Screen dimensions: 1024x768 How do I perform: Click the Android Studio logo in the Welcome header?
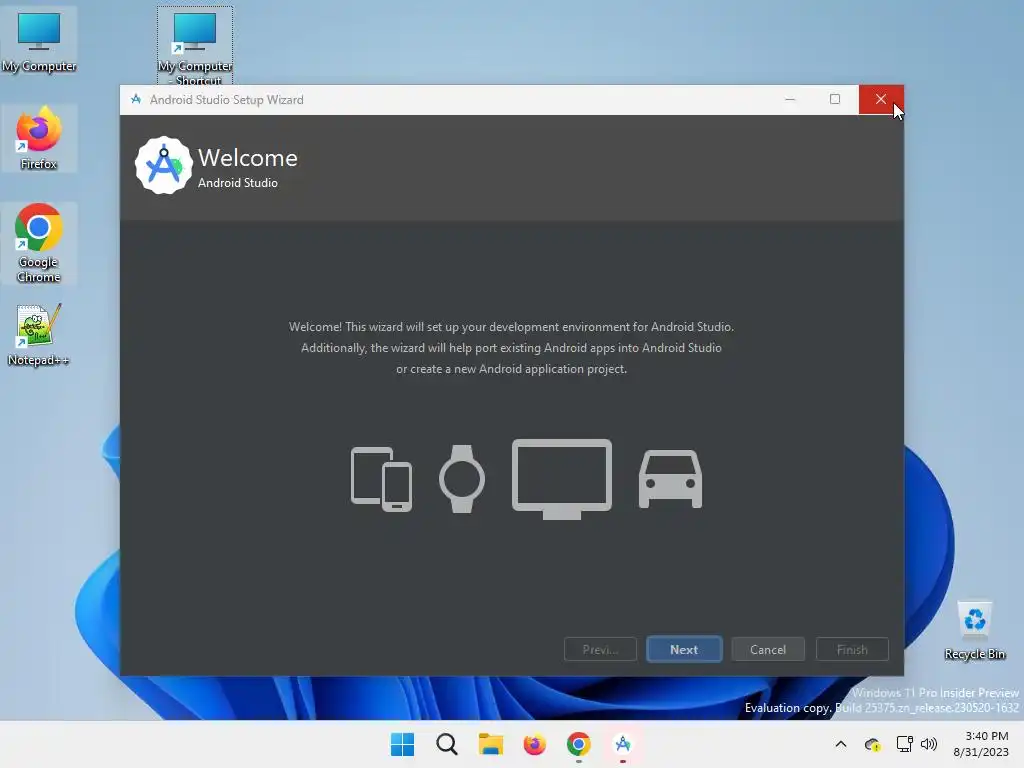coord(163,165)
